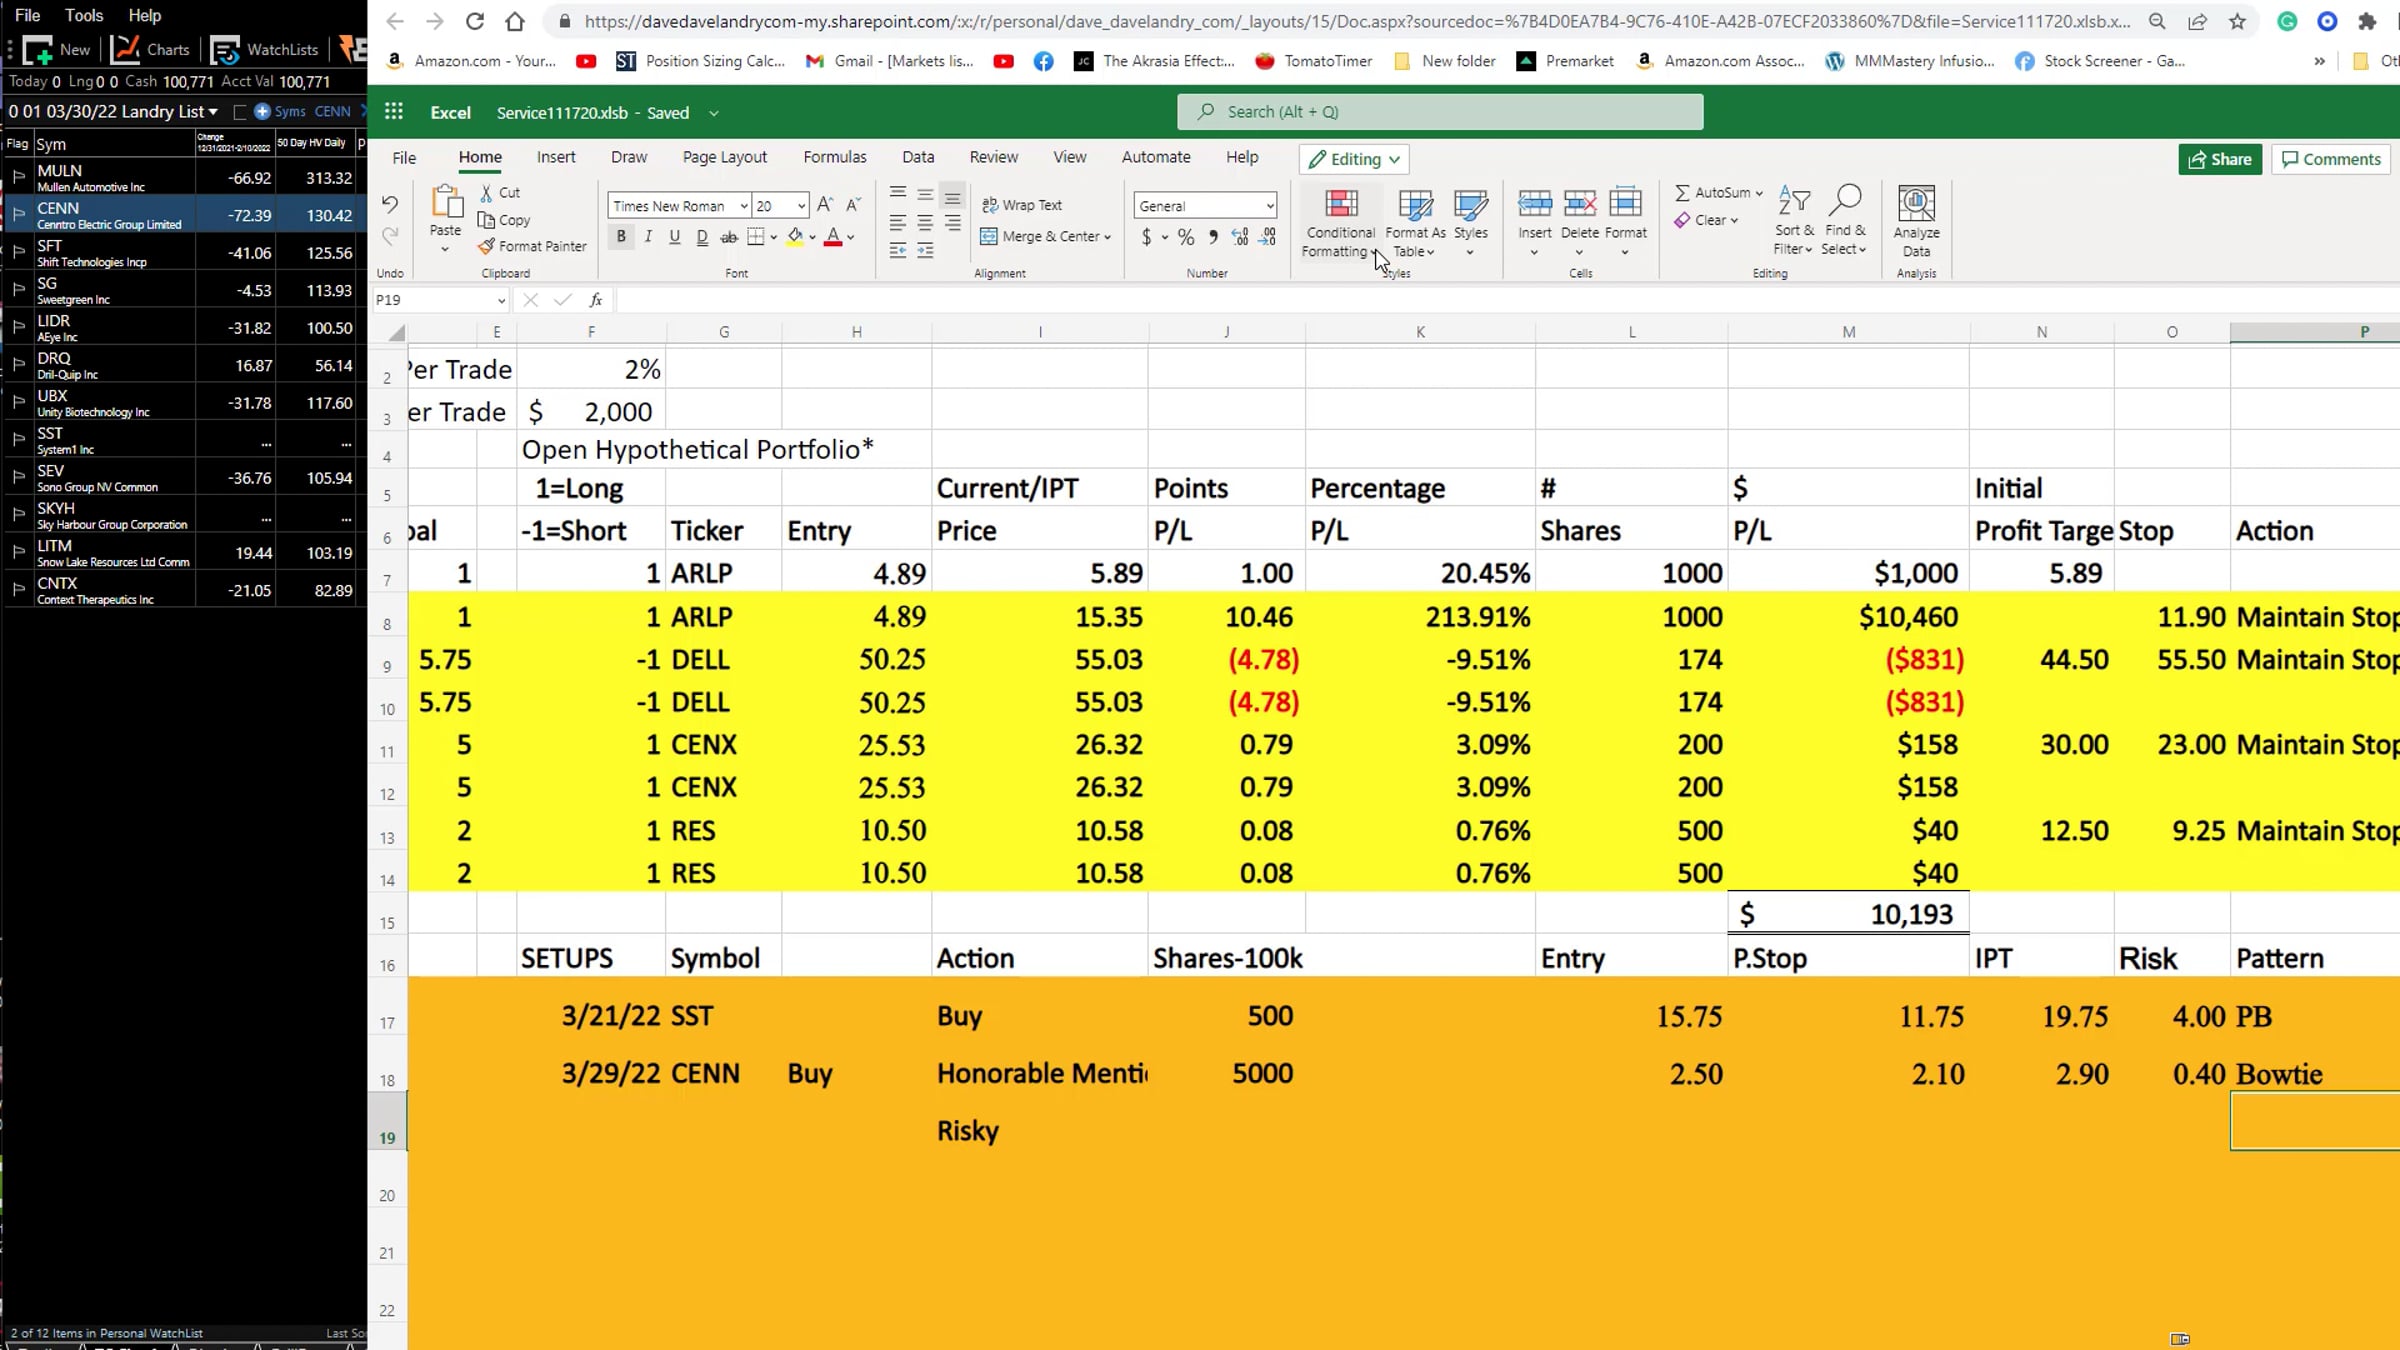Expand the file name chevron beside Saved
Viewport: 2400px width, 1350px height.
(714, 113)
